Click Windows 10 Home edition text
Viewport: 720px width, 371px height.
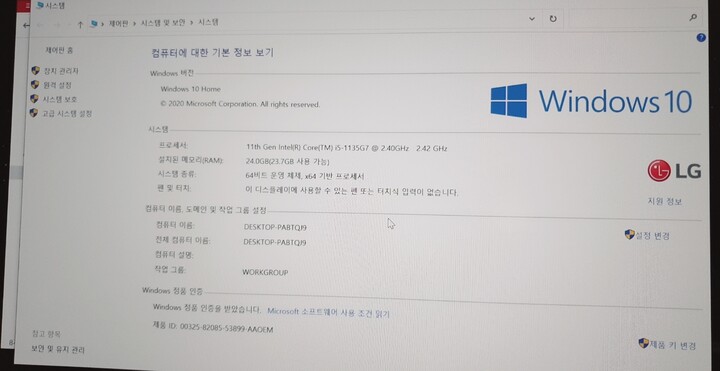pyautogui.click(x=191, y=89)
